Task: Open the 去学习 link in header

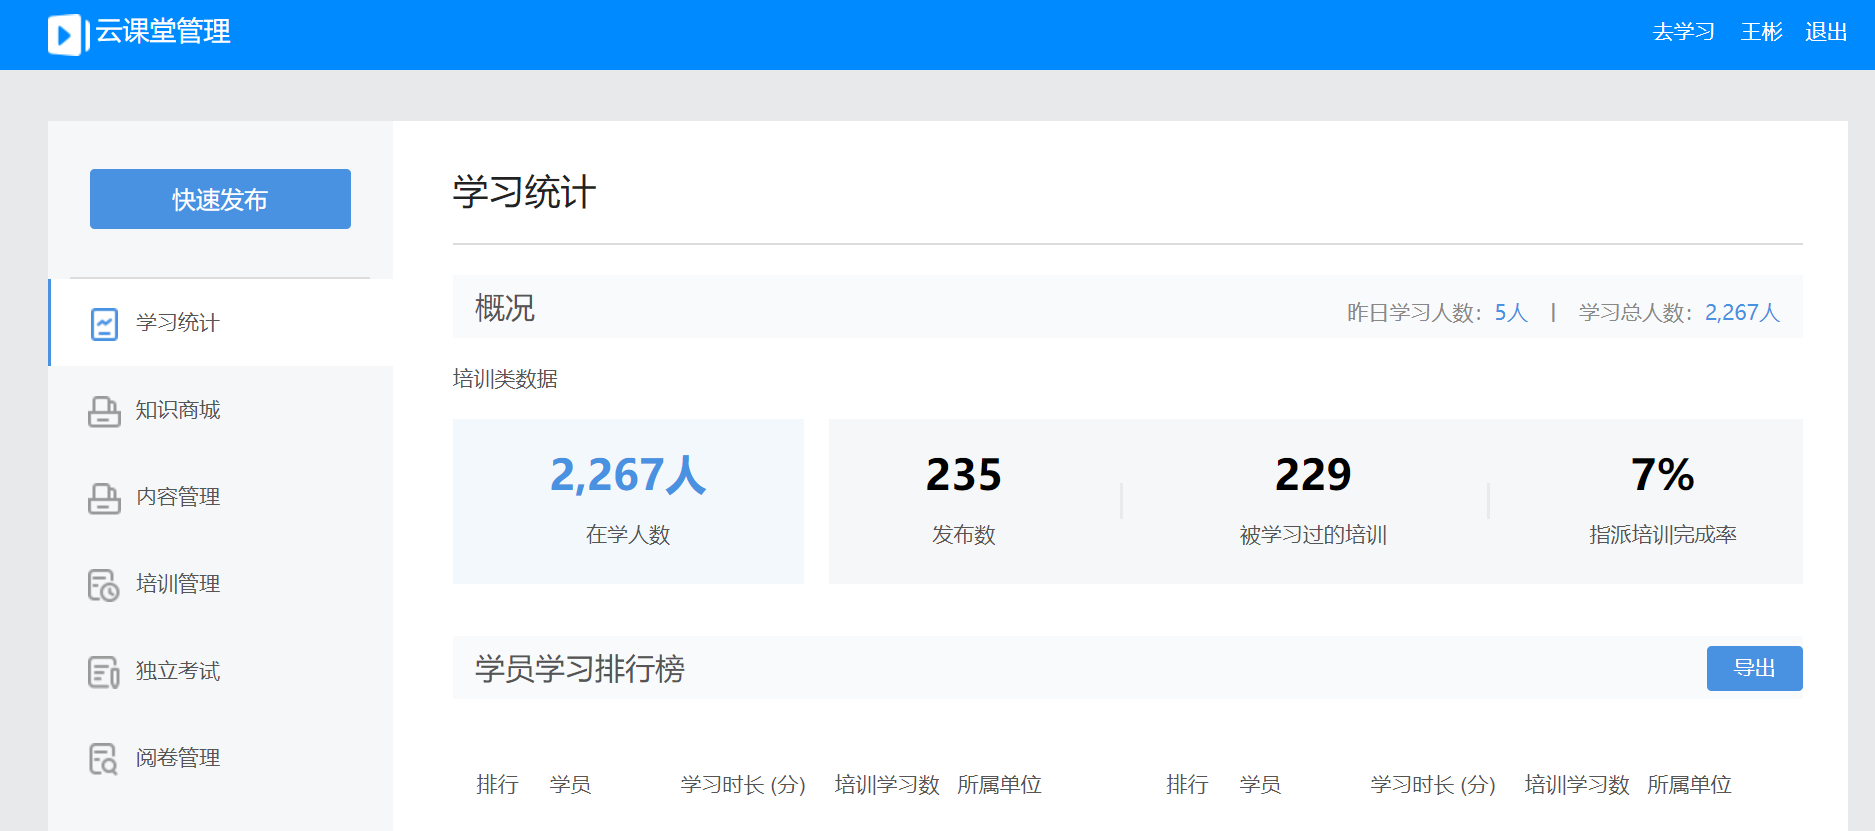Action: [x=1683, y=32]
